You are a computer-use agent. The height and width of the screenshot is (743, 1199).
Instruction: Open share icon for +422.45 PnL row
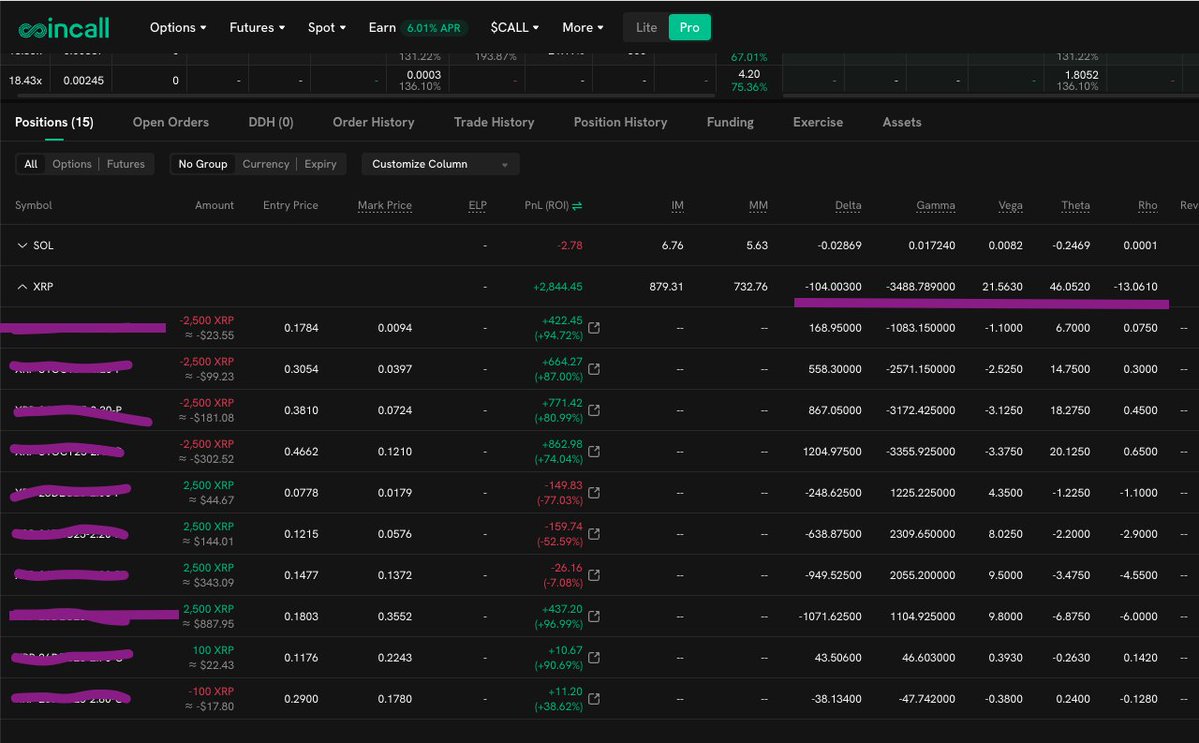[595, 328]
